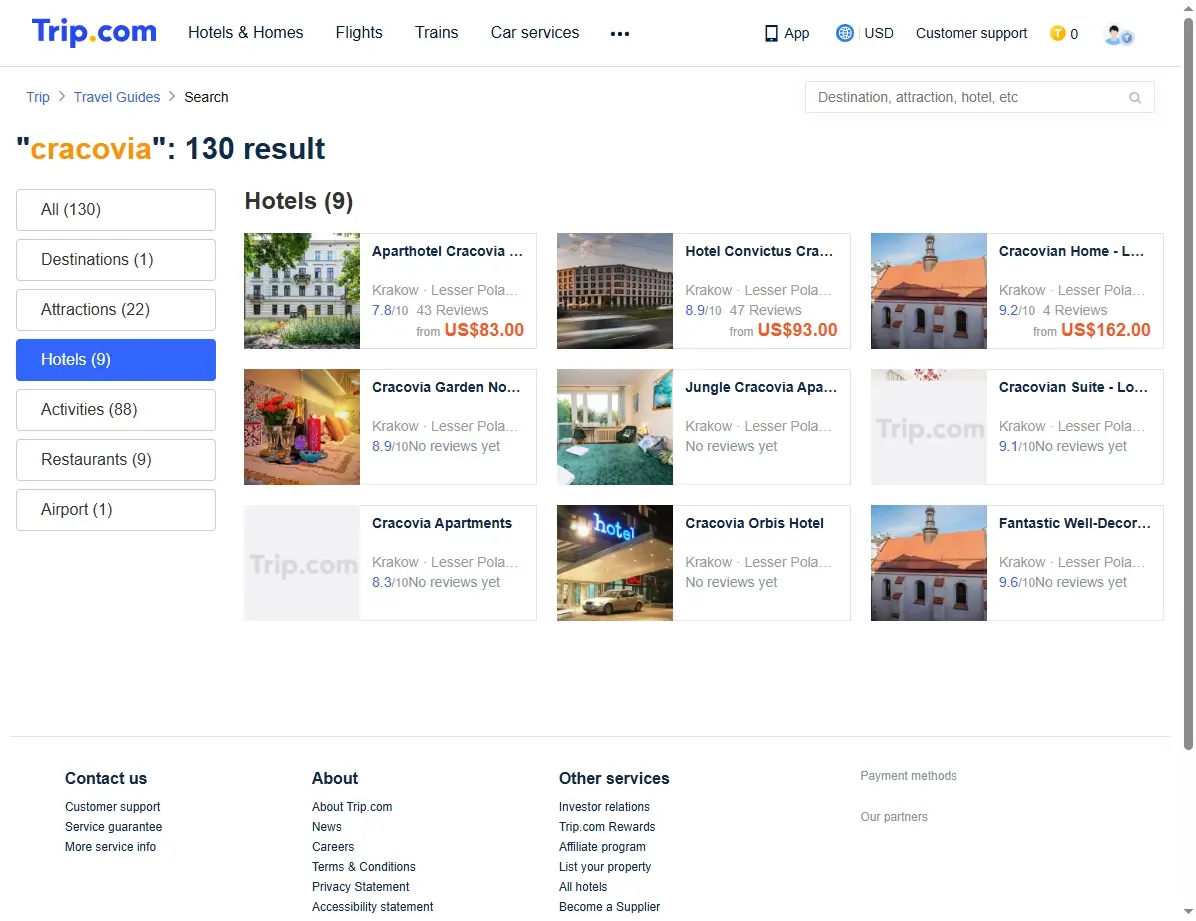Open the USD currency selector
This screenshot has width=1196, height=921.
pos(879,33)
